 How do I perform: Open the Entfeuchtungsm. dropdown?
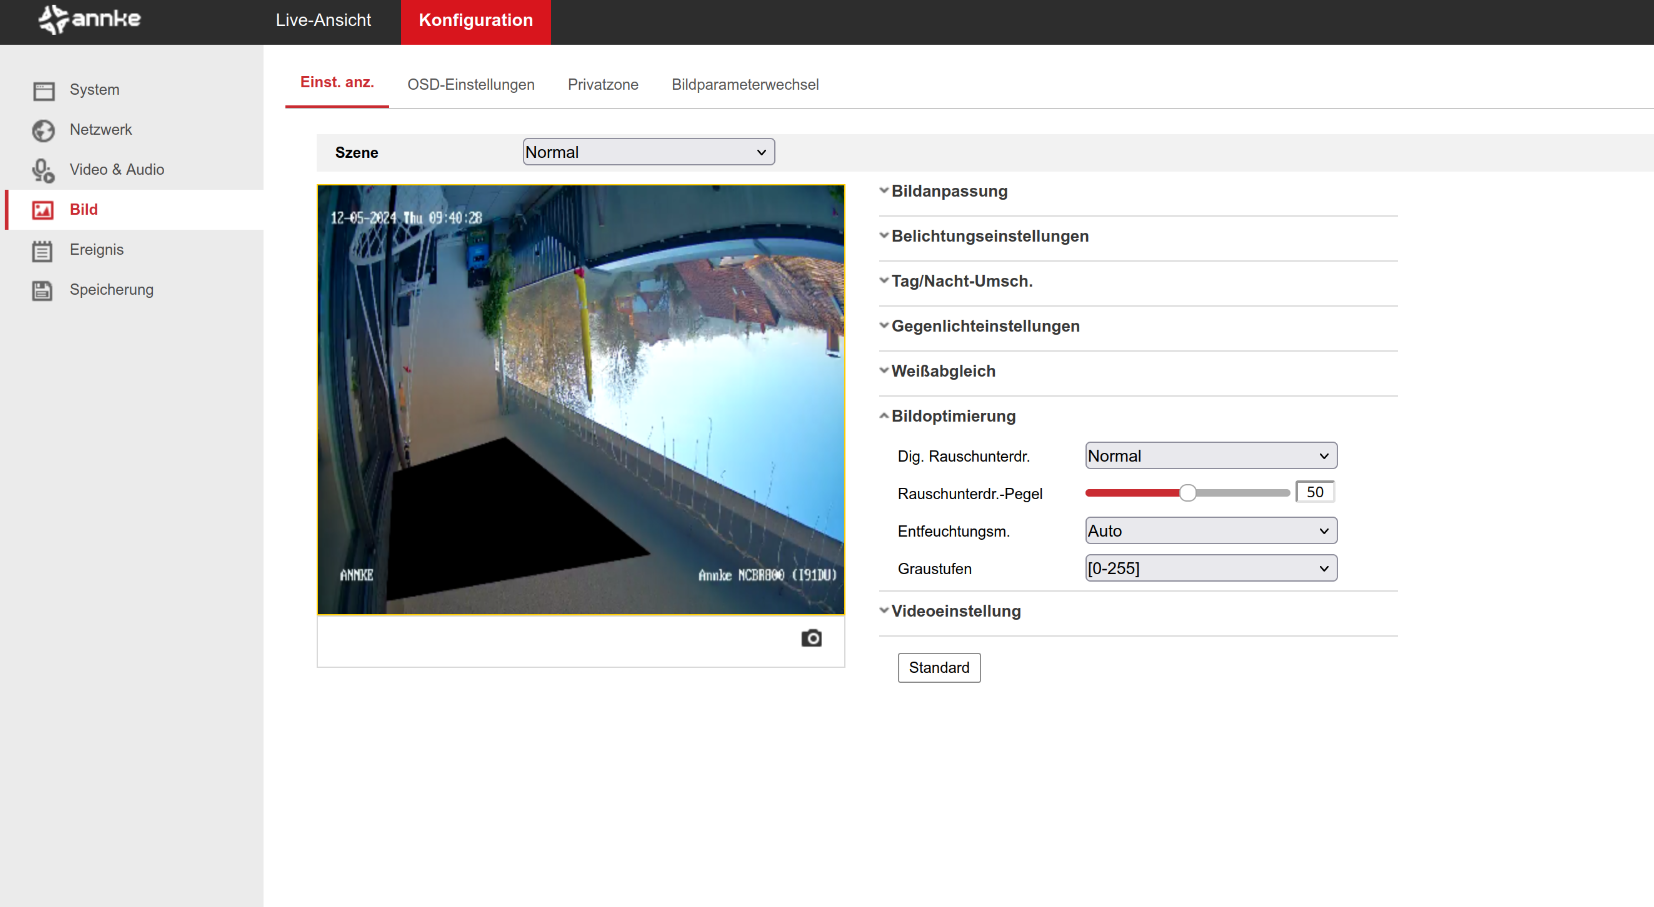point(1210,531)
